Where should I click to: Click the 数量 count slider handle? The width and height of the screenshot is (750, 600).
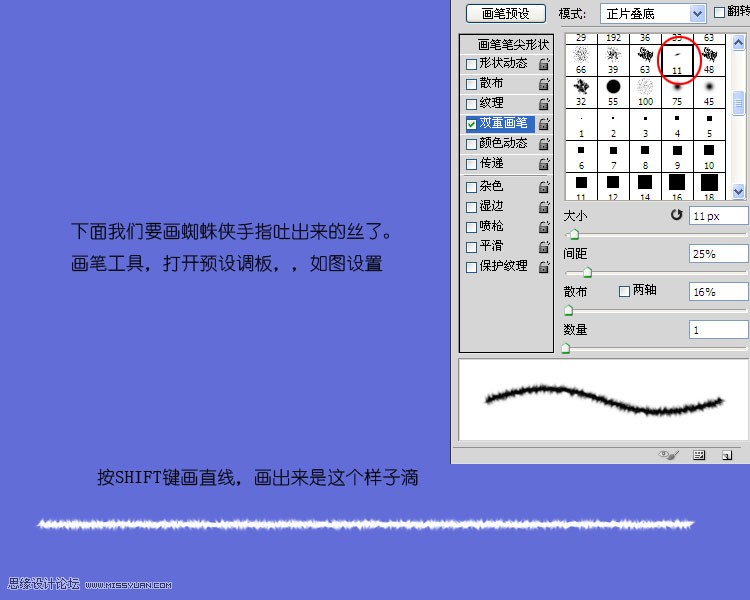(566, 348)
